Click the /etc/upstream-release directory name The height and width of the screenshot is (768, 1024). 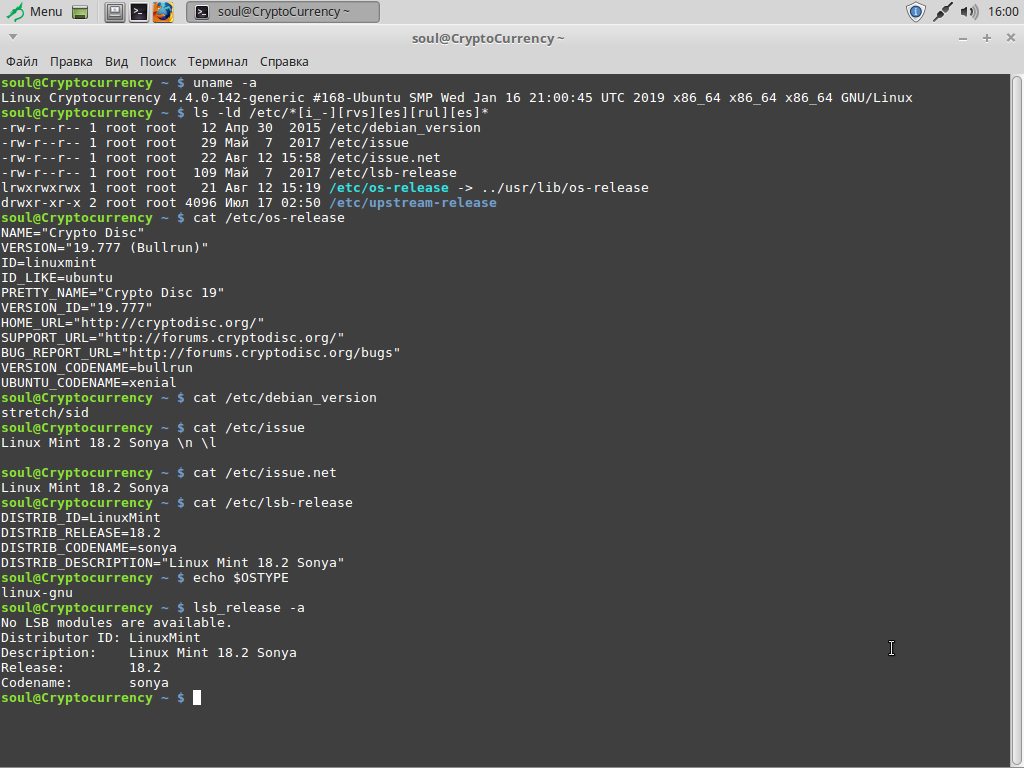tap(413, 203)
